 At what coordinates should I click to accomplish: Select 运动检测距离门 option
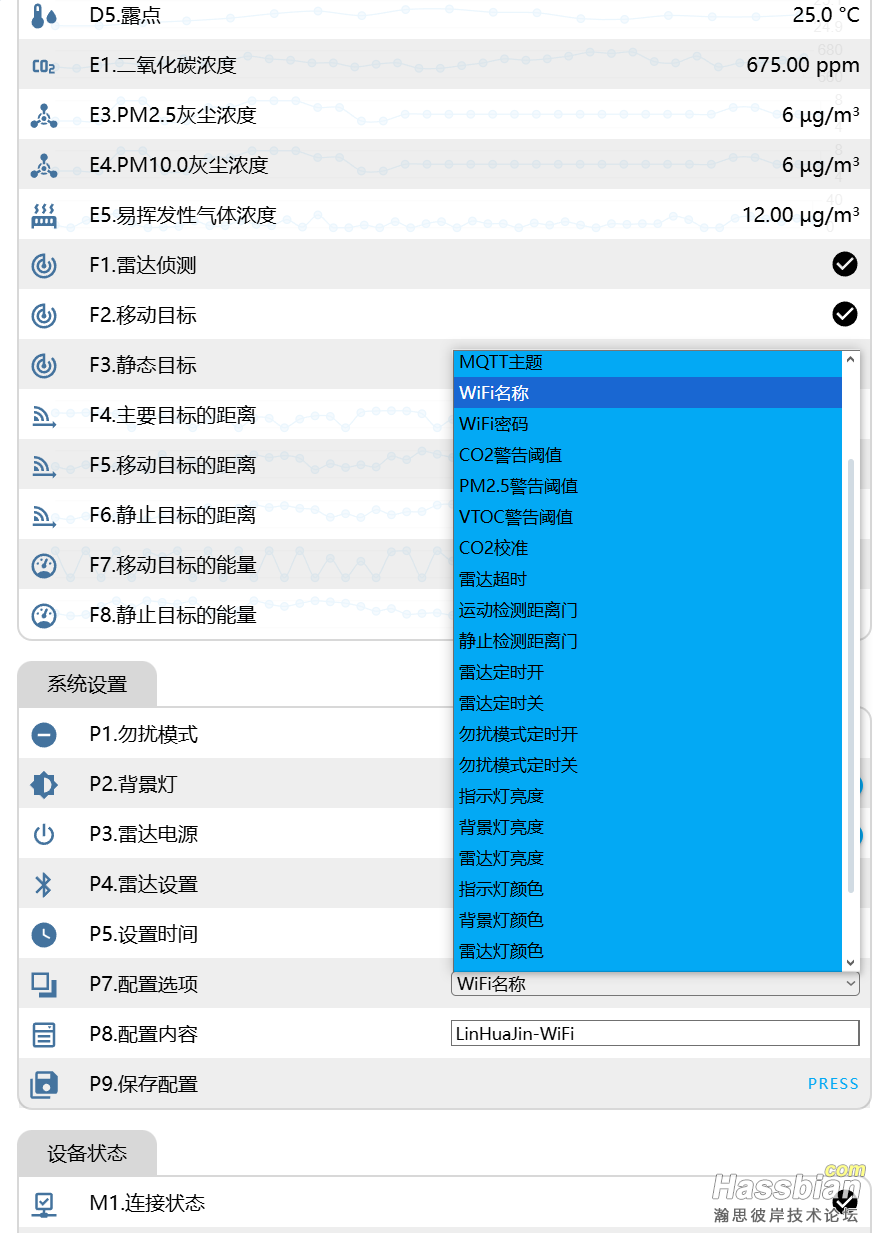648,610
